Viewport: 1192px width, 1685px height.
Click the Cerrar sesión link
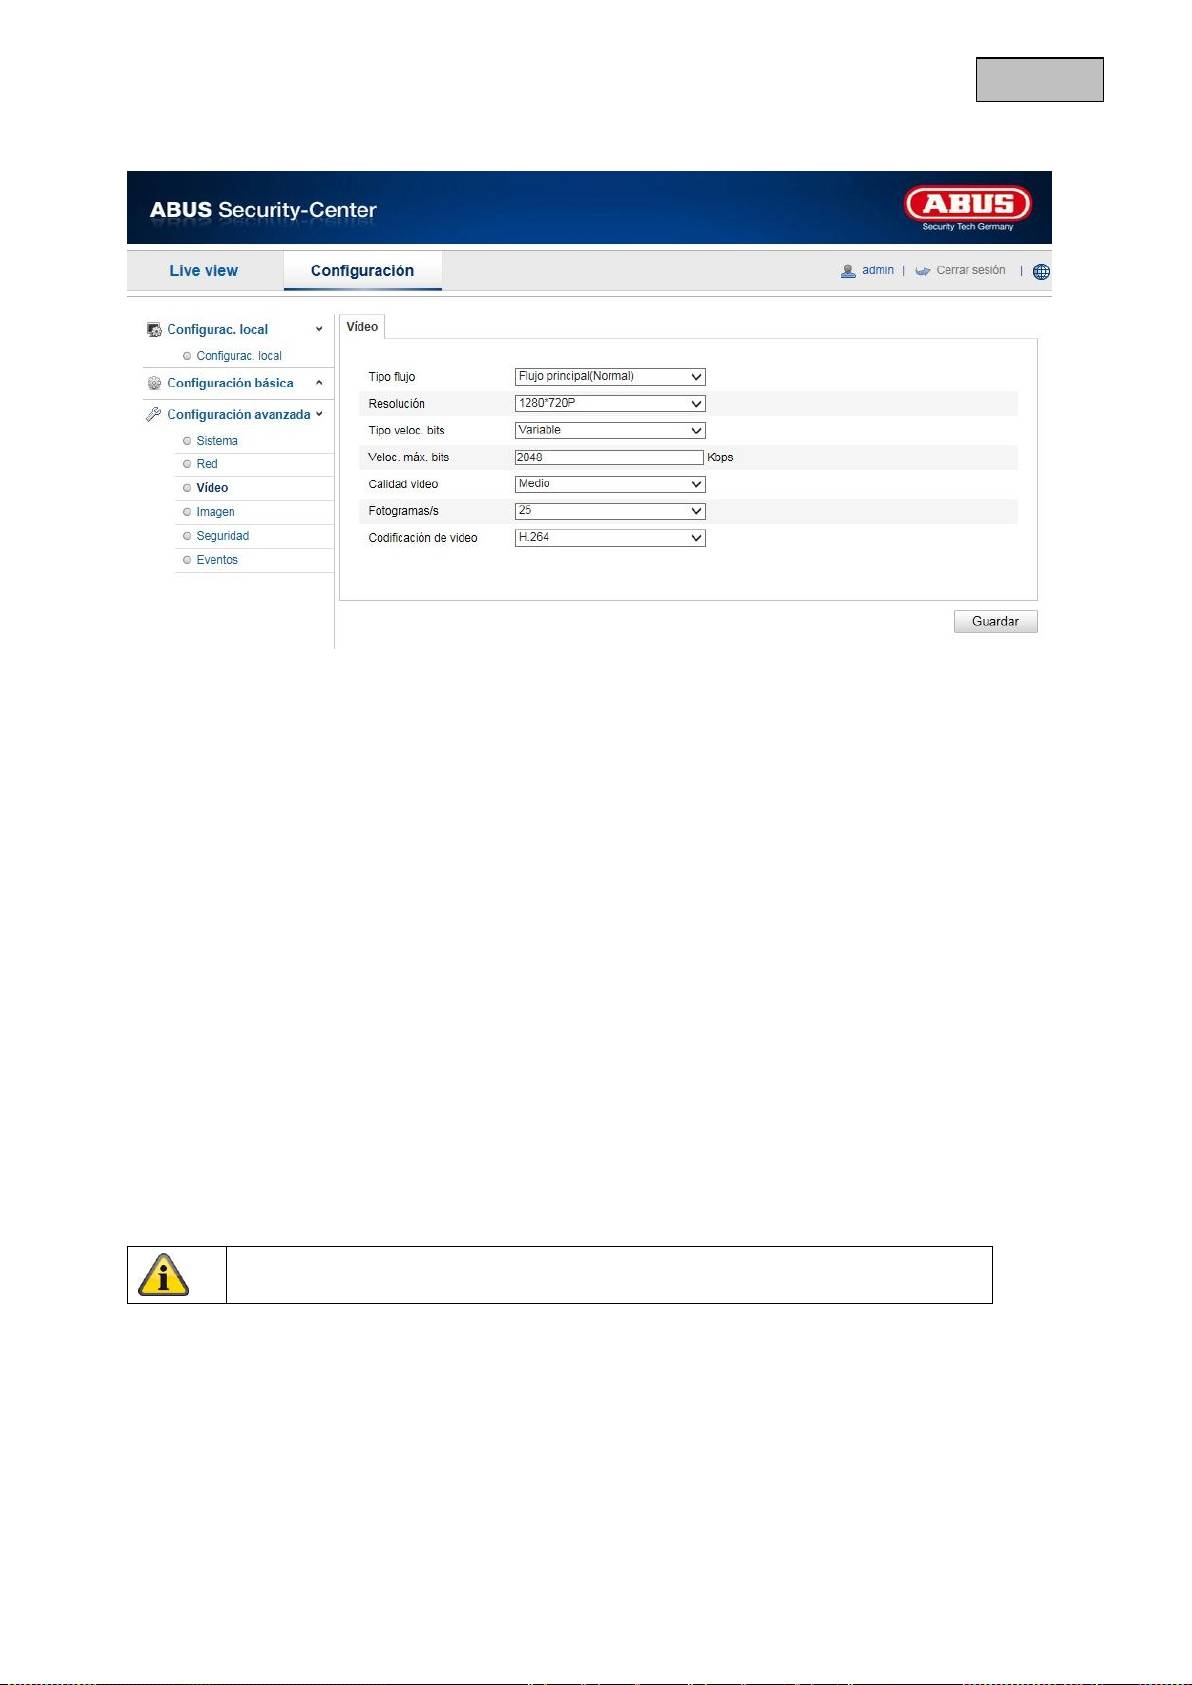tap(970, 271)
